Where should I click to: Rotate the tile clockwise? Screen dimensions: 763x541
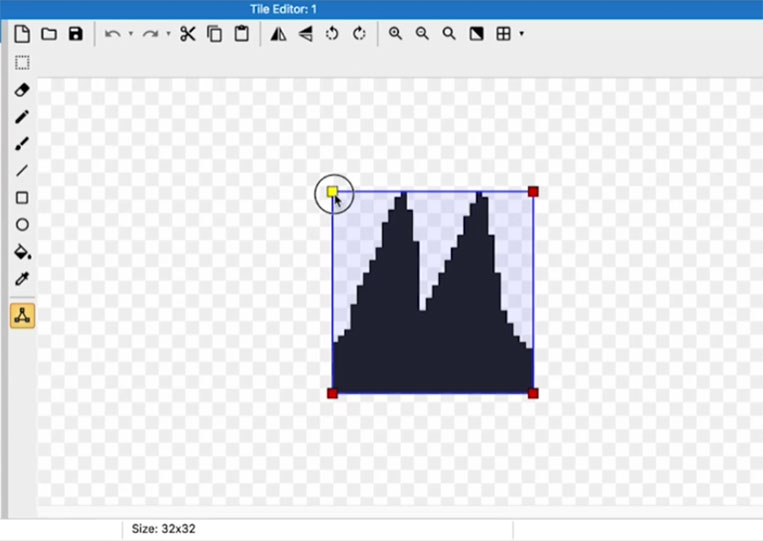coord(359,34)
